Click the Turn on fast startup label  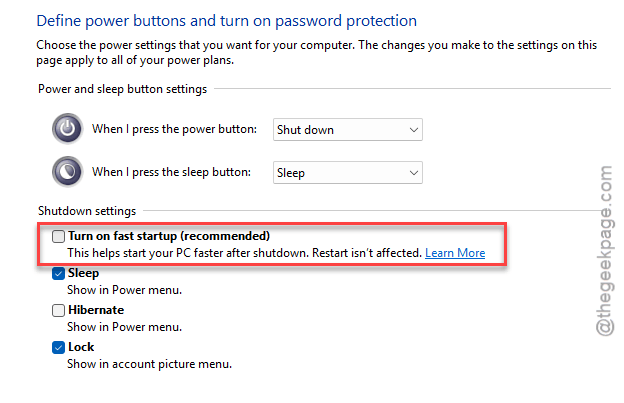coord(169,236)
